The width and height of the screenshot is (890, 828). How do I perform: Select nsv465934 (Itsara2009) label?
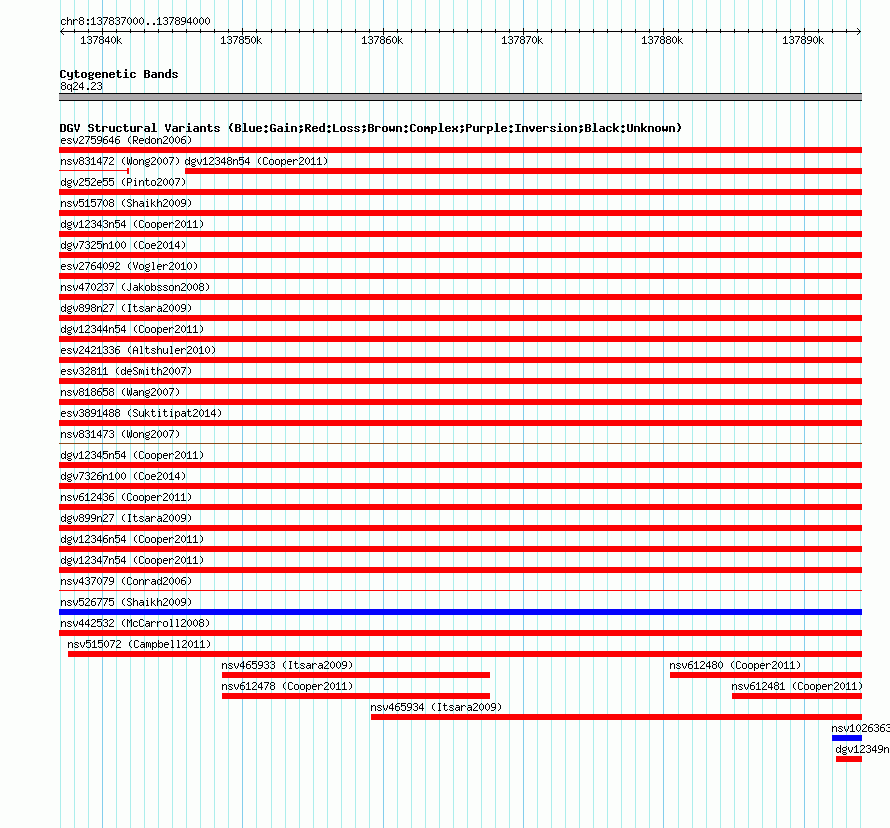[x=436, y=707]
